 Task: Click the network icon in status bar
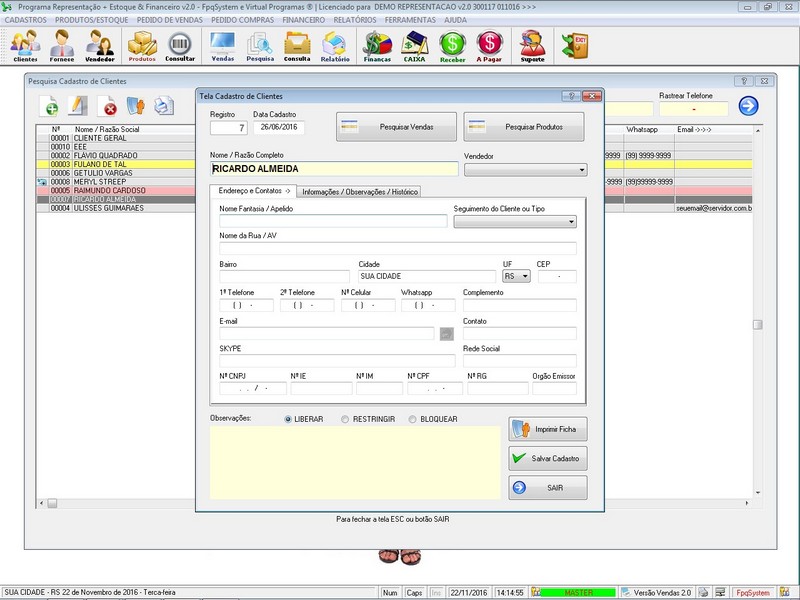[x=720, y=592]
